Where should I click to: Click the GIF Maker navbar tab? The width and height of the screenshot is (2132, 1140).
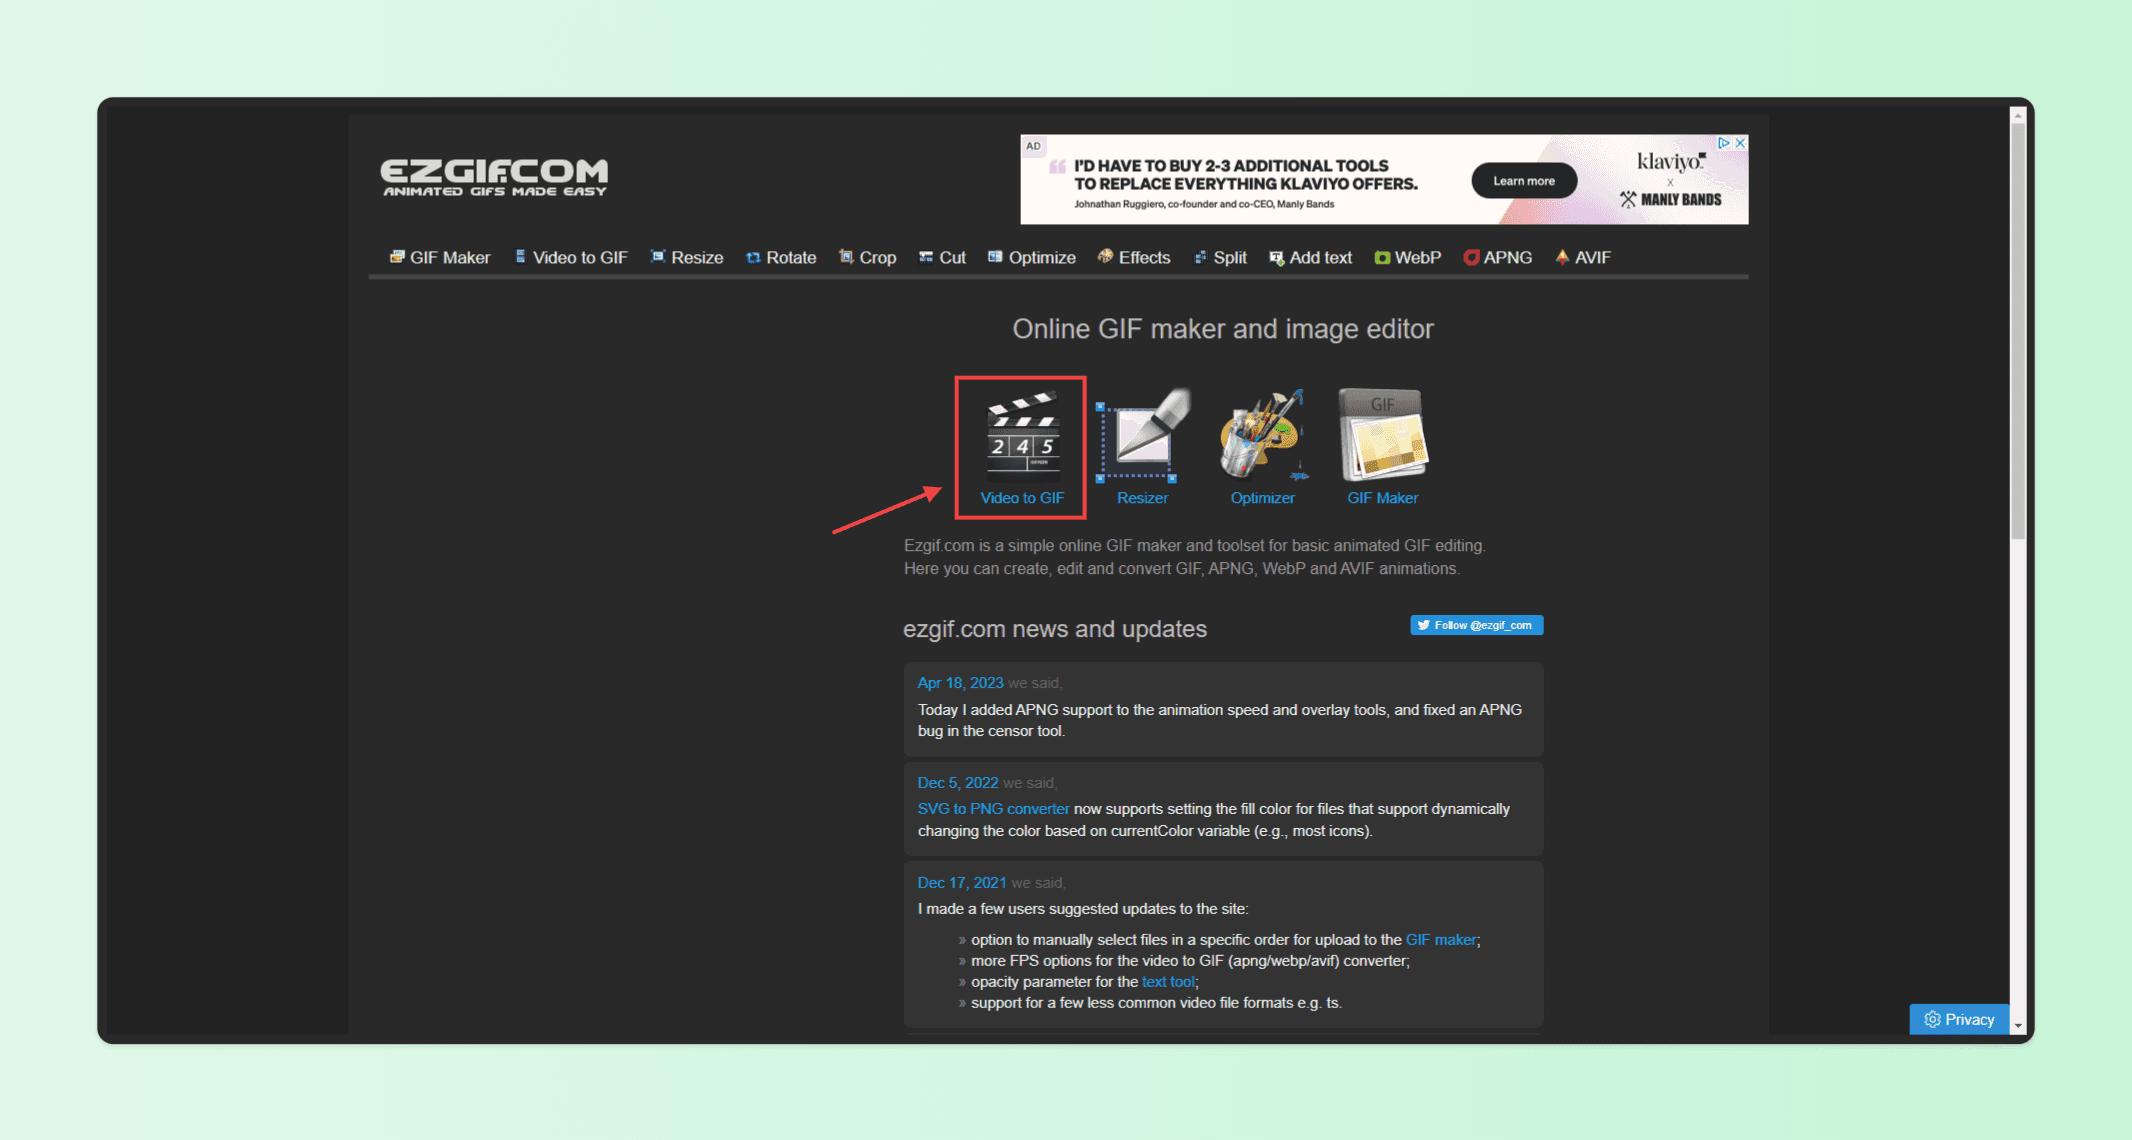(x=441, y=257)
